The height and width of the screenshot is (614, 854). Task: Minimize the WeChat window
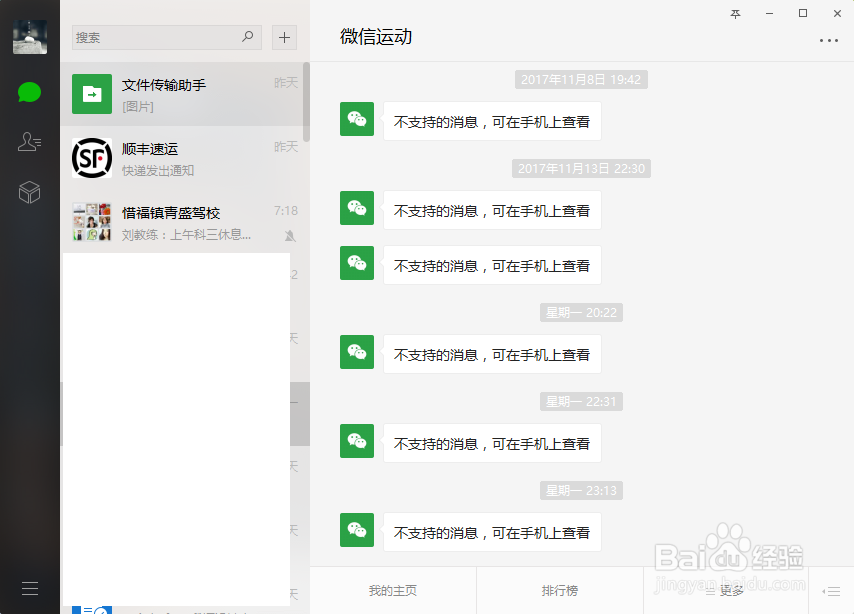click(769, 14)
